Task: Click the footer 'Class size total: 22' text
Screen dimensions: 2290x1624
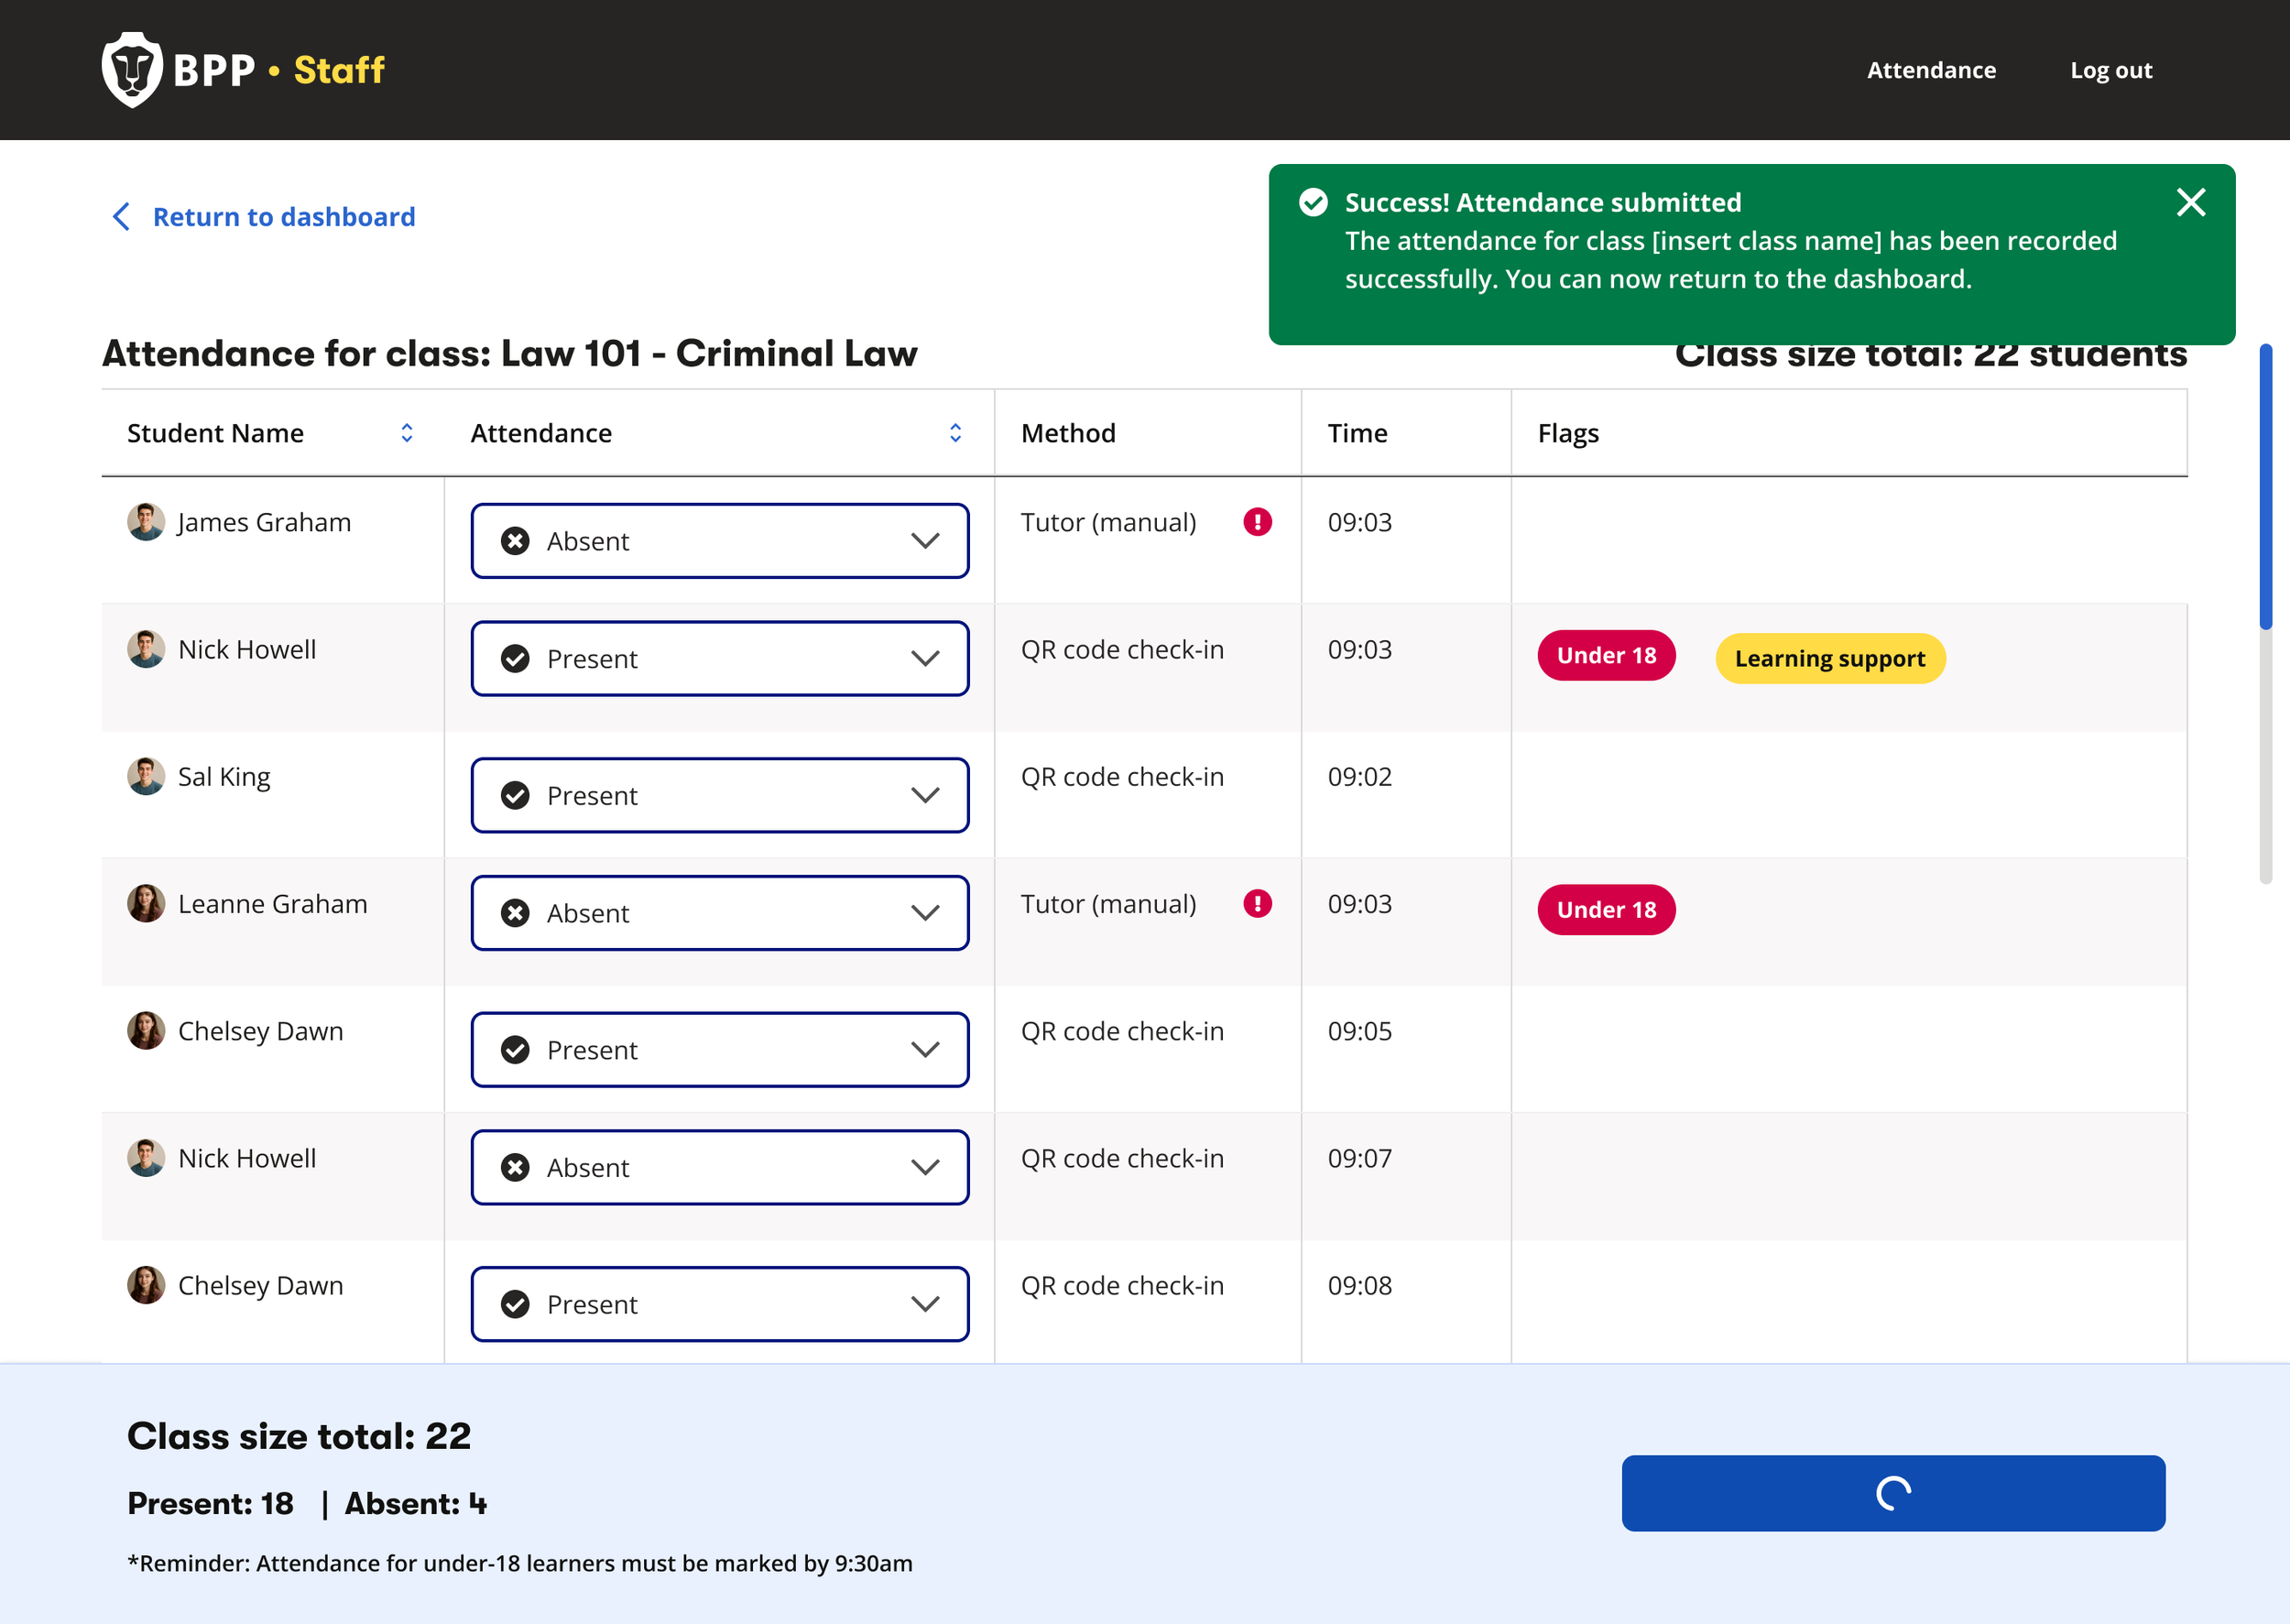Action: [x=299, y=1436]
